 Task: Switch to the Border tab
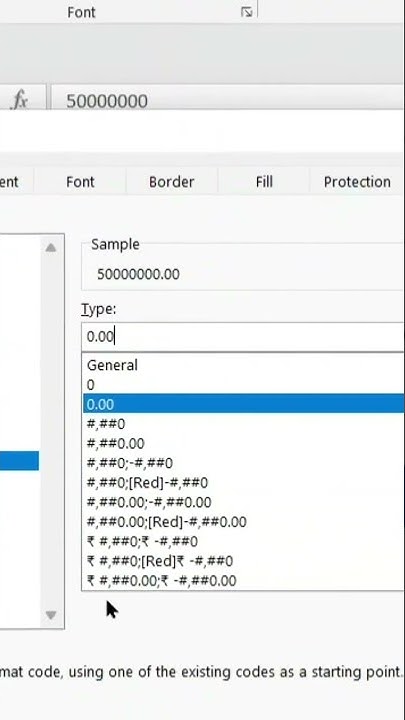click(x=172, y=182)
